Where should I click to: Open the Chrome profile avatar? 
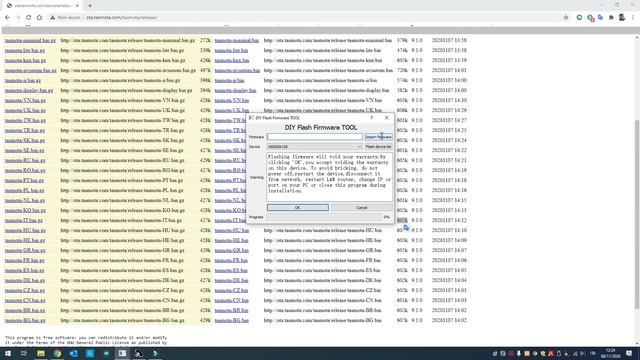(622, 17)
